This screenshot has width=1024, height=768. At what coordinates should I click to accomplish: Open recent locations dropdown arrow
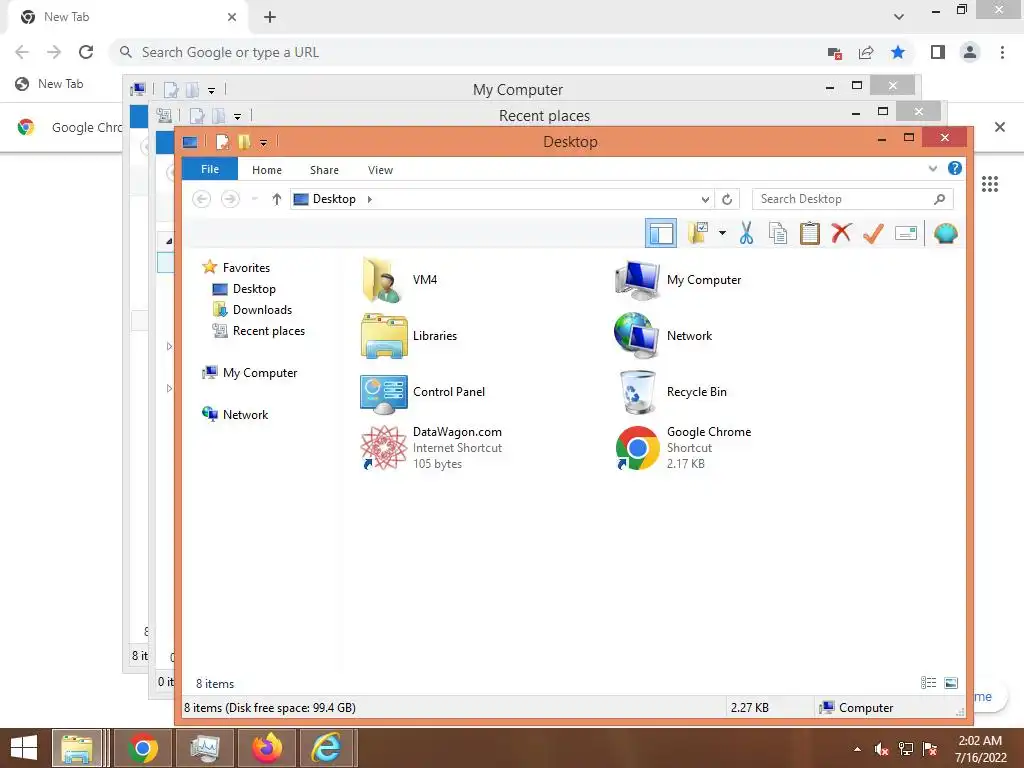[x=255, y=199]
